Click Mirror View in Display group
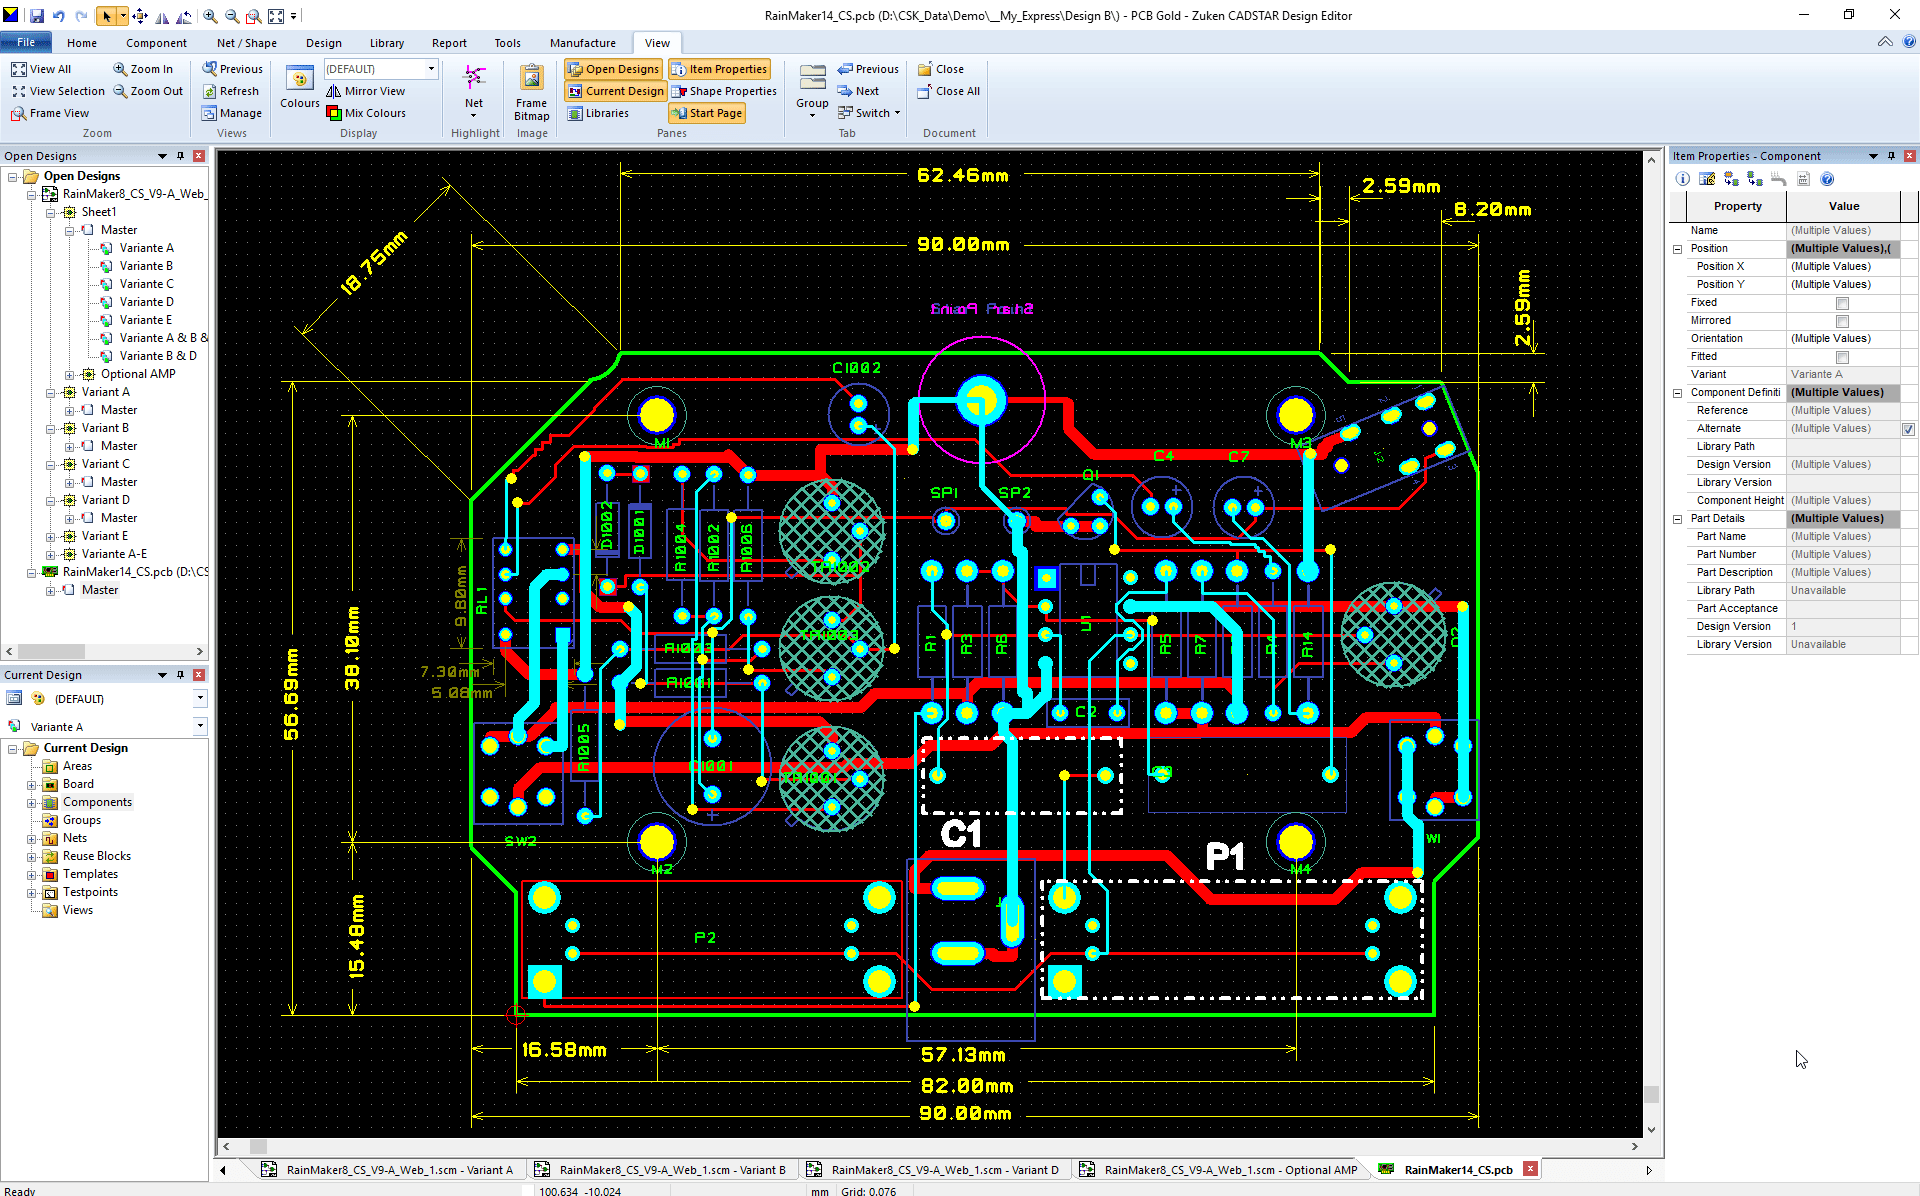 click(x=366, y=91)
